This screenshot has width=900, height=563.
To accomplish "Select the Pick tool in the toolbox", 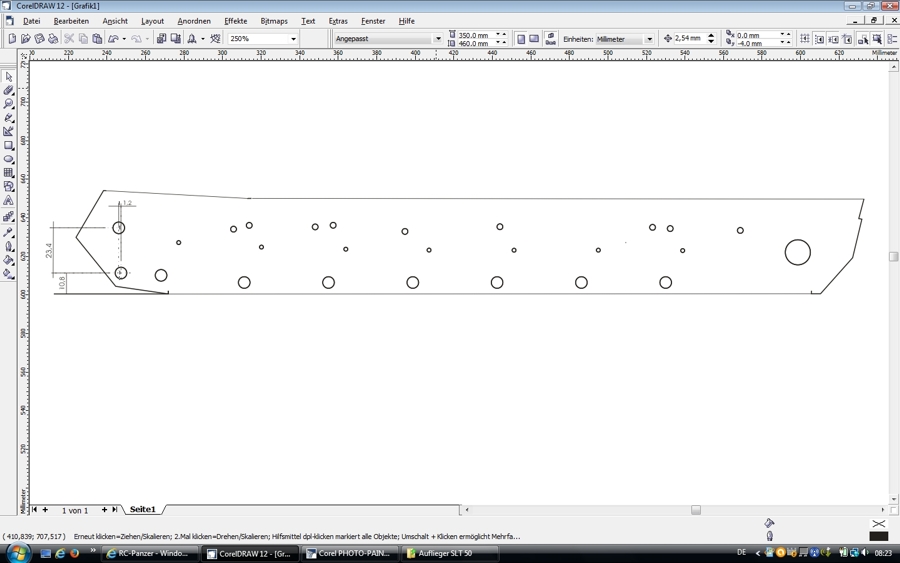I will [x=9, y=76].
